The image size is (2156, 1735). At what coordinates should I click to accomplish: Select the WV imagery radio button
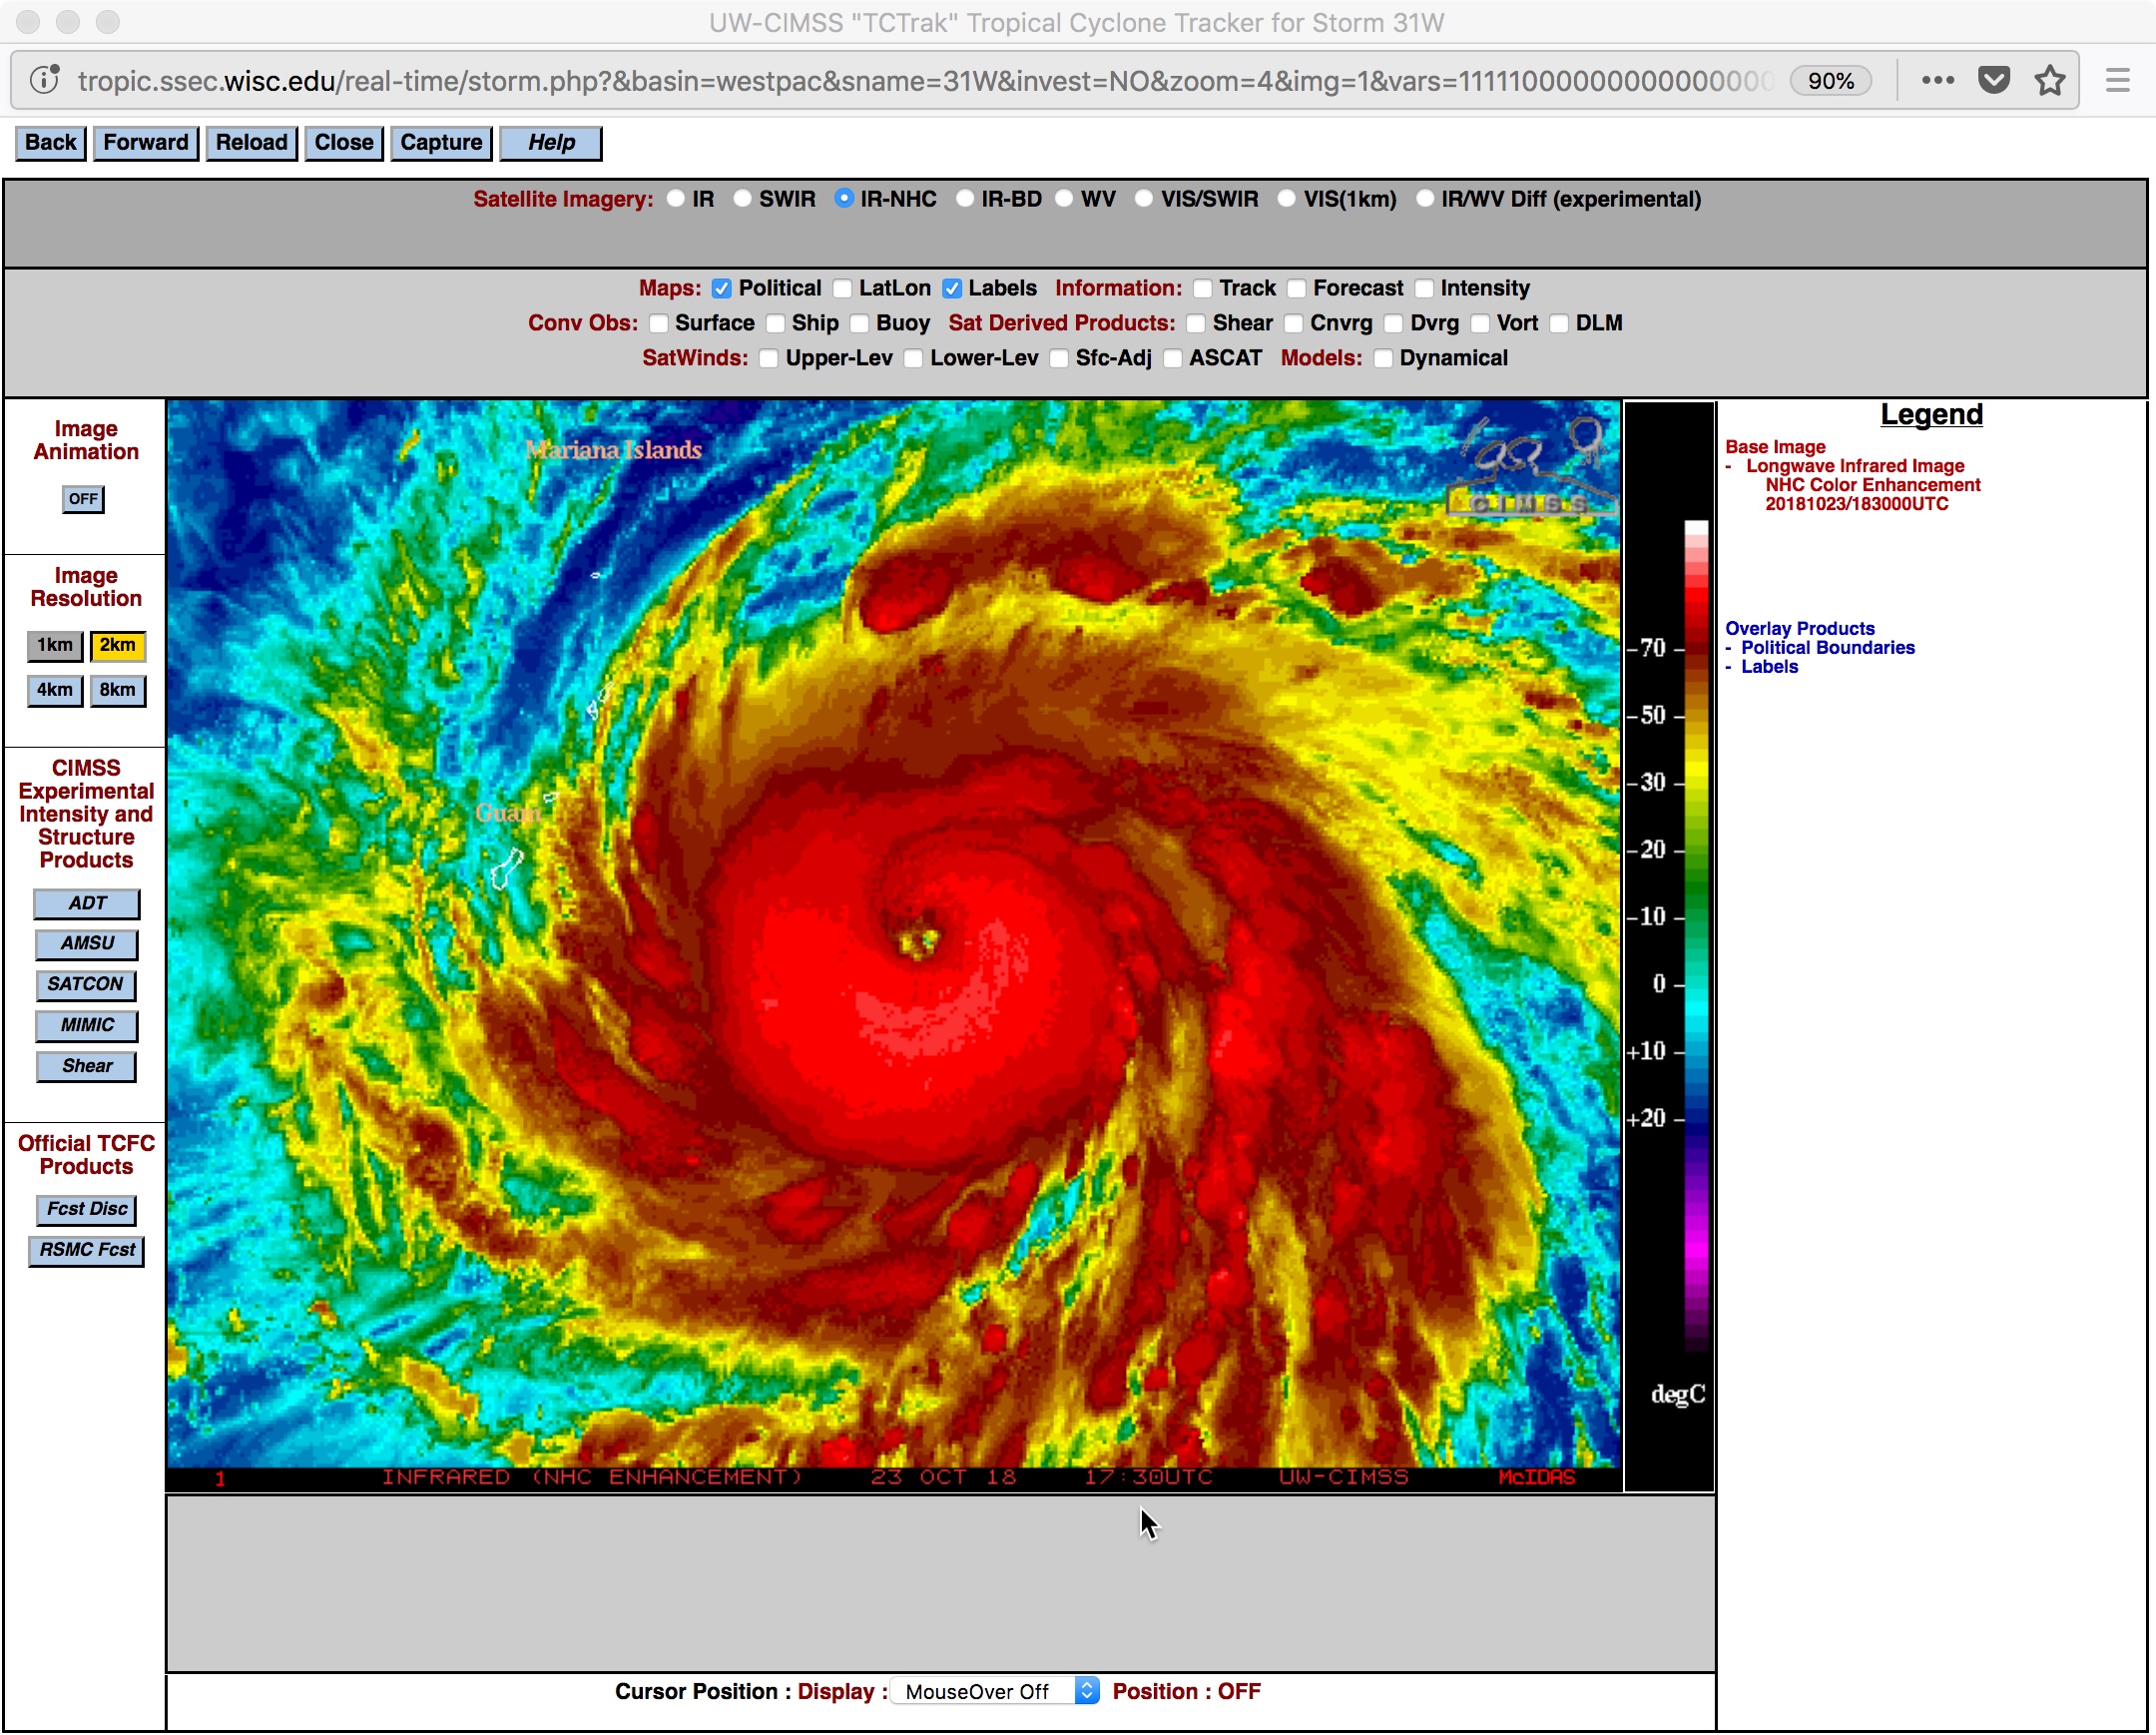(1064, 198)
